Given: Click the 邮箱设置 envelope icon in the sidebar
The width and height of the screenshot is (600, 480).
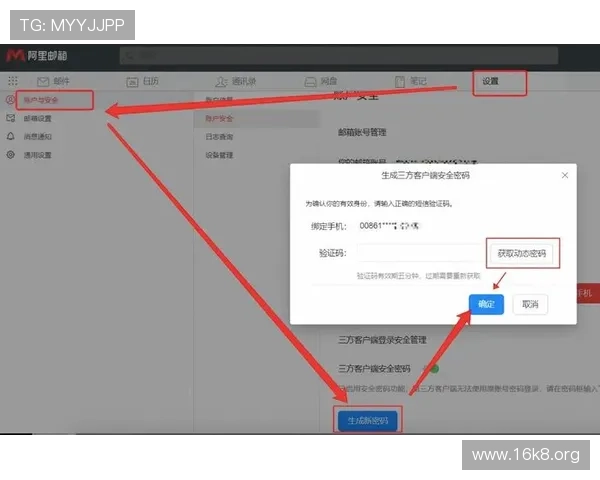Looking at the screenshot, I should point(11,118).
